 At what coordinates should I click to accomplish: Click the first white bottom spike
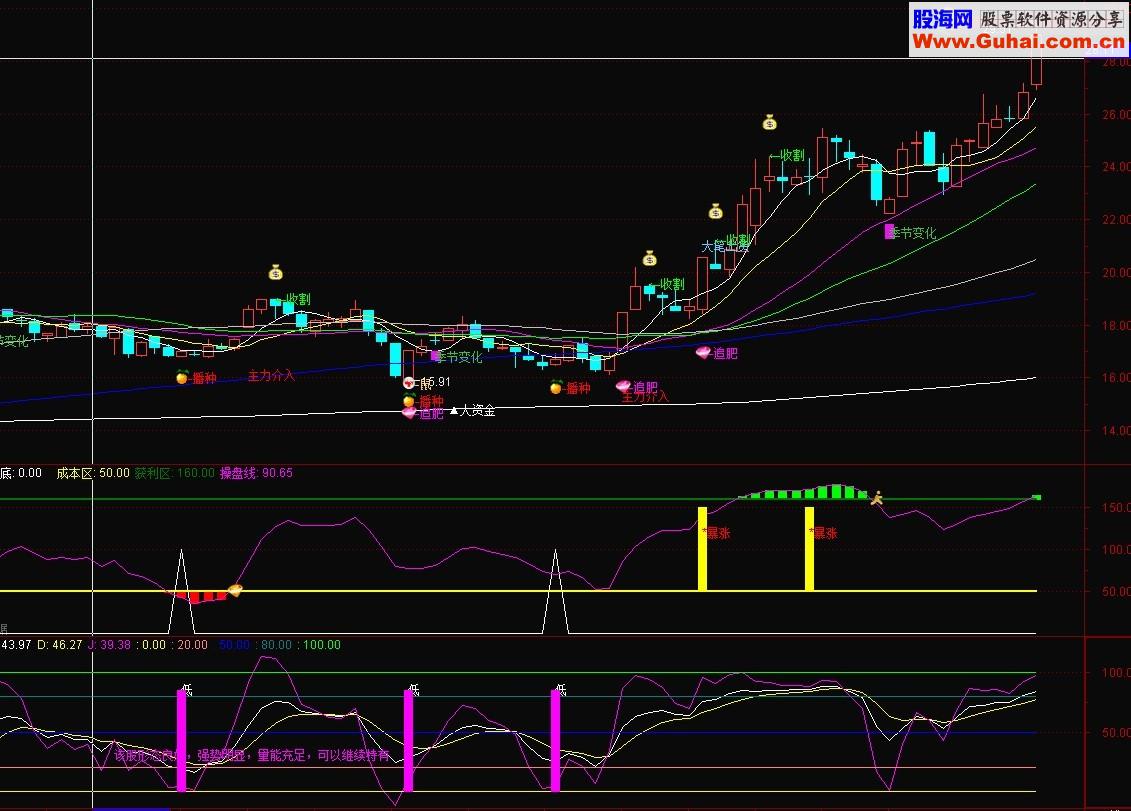coord(181,592)
